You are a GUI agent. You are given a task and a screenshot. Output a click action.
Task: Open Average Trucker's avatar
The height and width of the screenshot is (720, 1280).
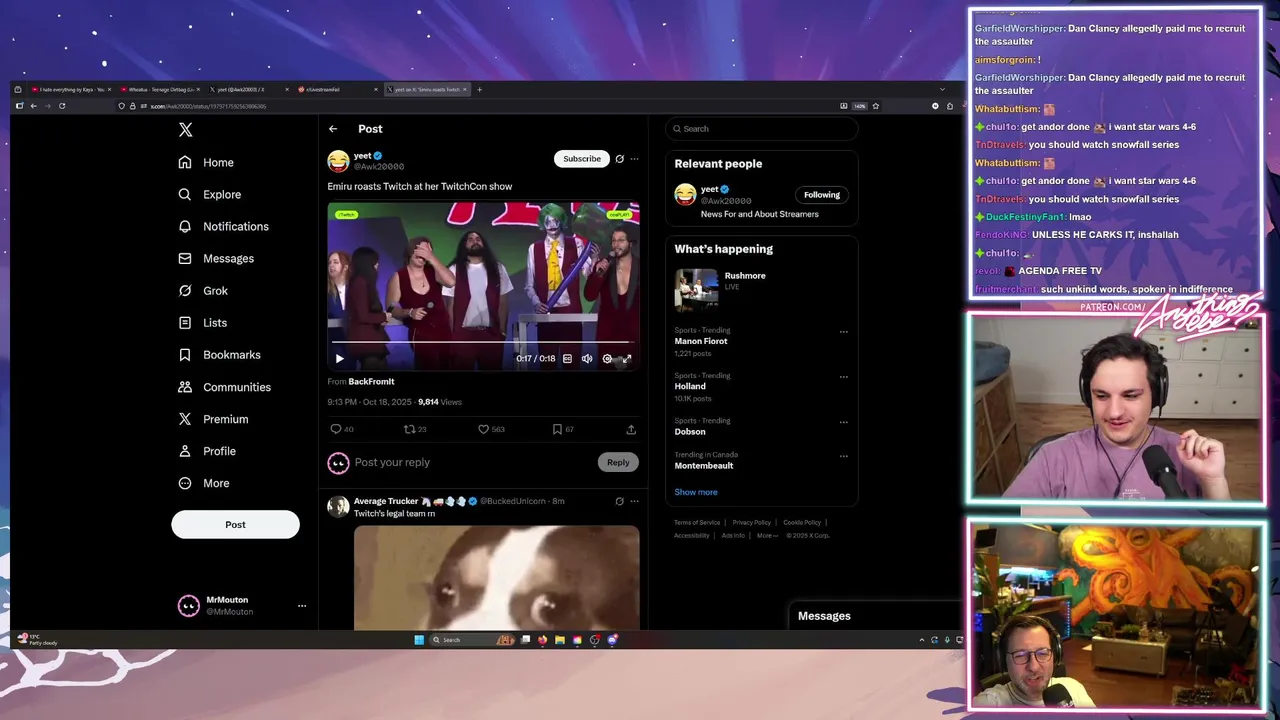(x=338, y=506)
